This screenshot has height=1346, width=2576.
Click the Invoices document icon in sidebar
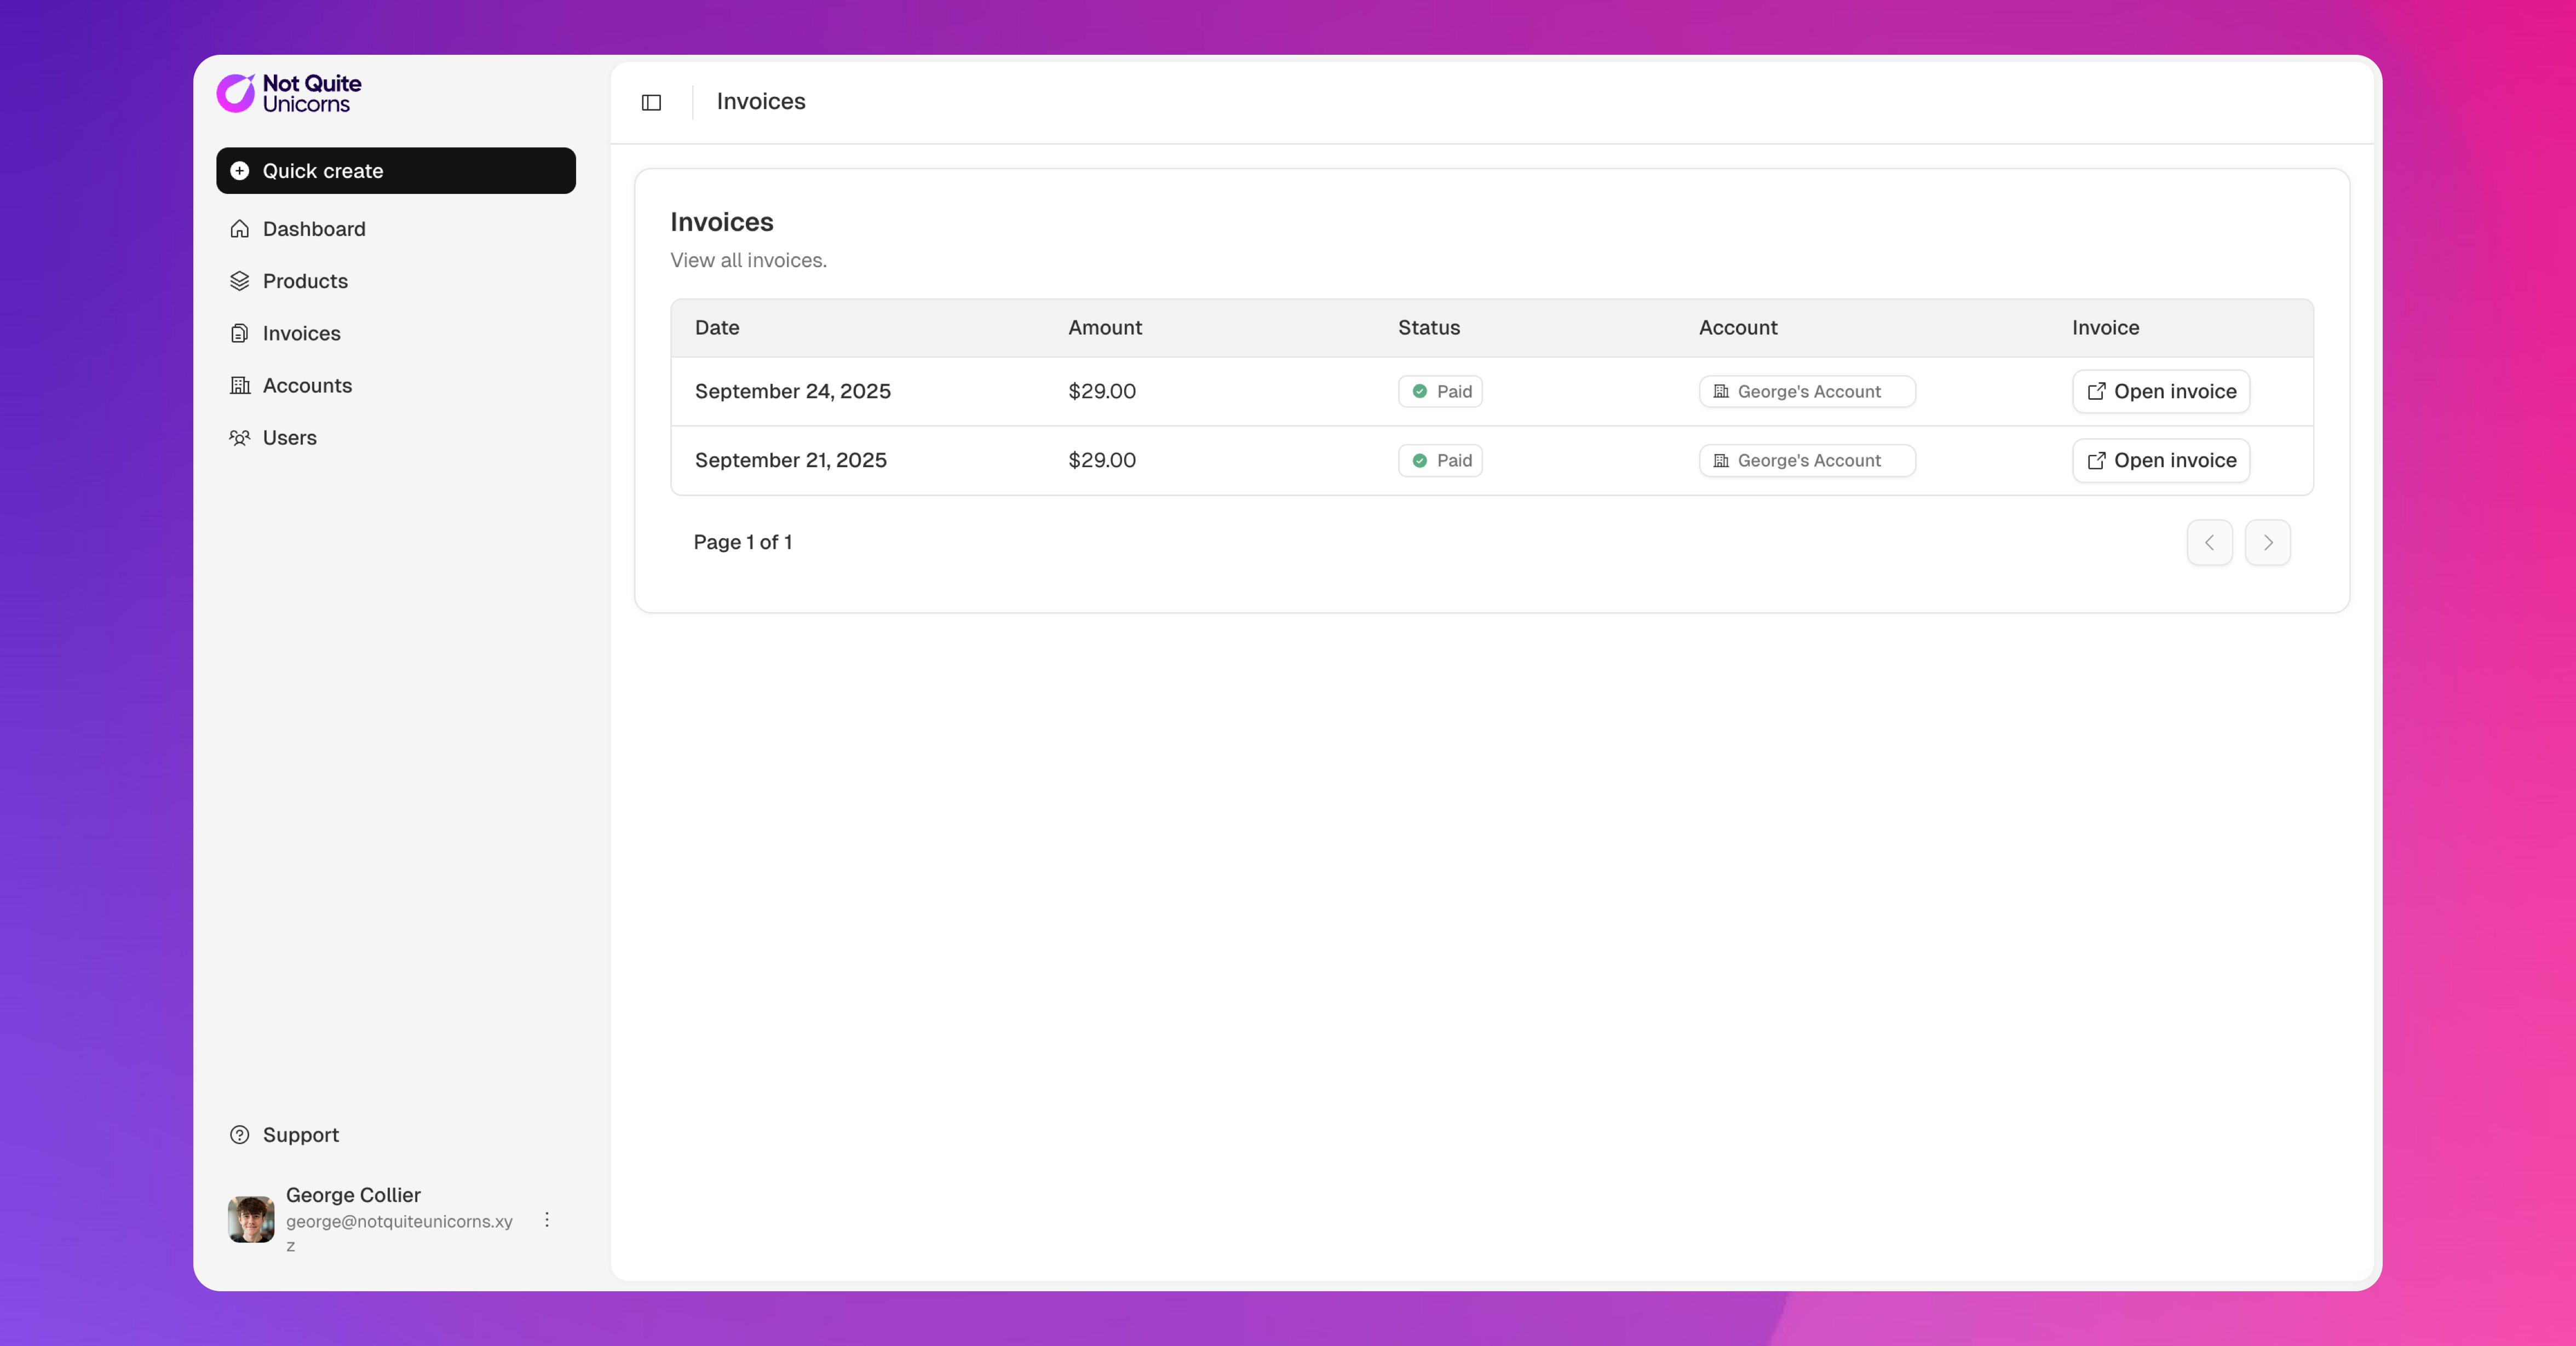(240, 333)
